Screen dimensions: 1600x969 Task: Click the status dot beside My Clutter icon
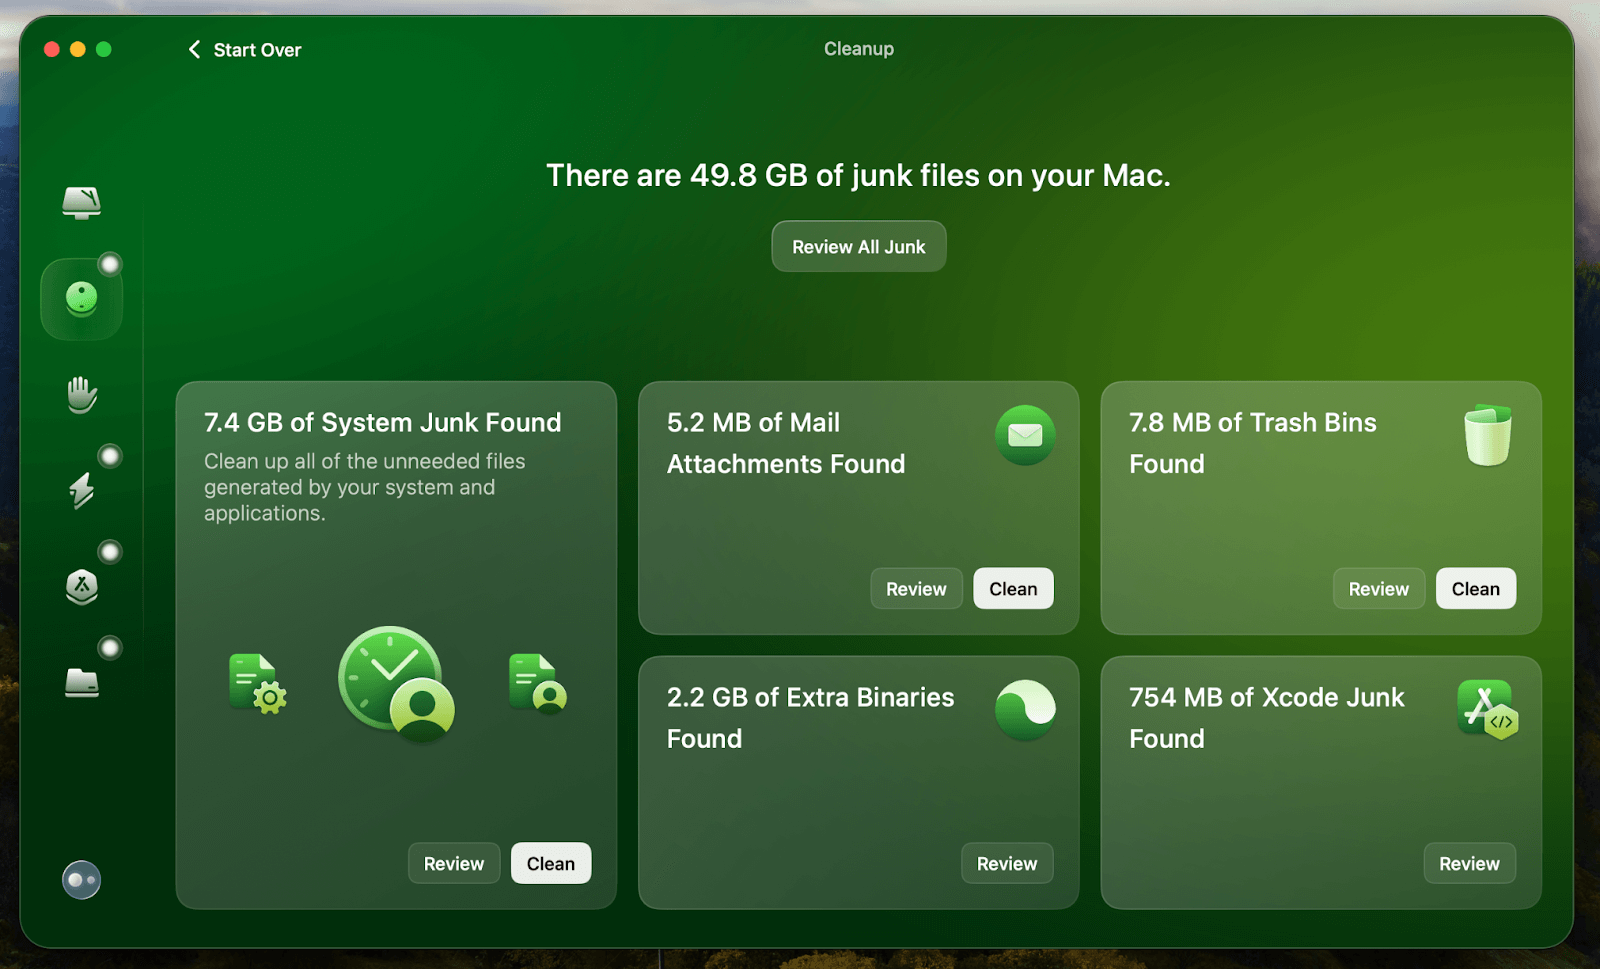pyautogui.click(x=110, y=647)
